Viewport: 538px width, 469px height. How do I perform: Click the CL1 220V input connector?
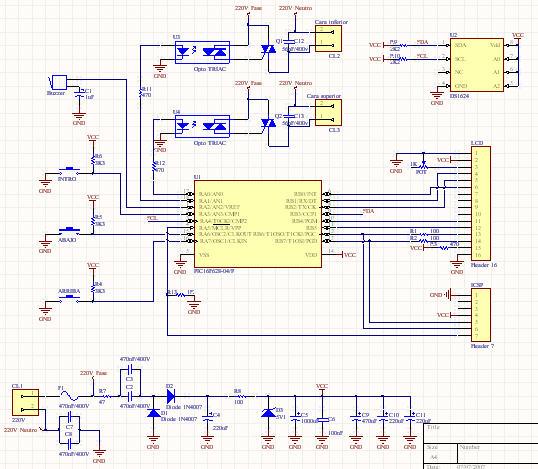pos(25,402)
